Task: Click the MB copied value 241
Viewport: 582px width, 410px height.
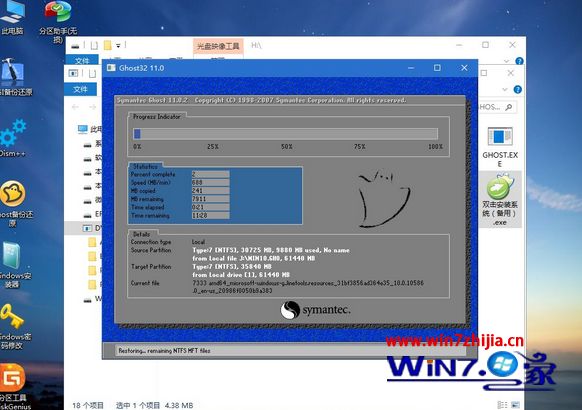Action: 210,190
